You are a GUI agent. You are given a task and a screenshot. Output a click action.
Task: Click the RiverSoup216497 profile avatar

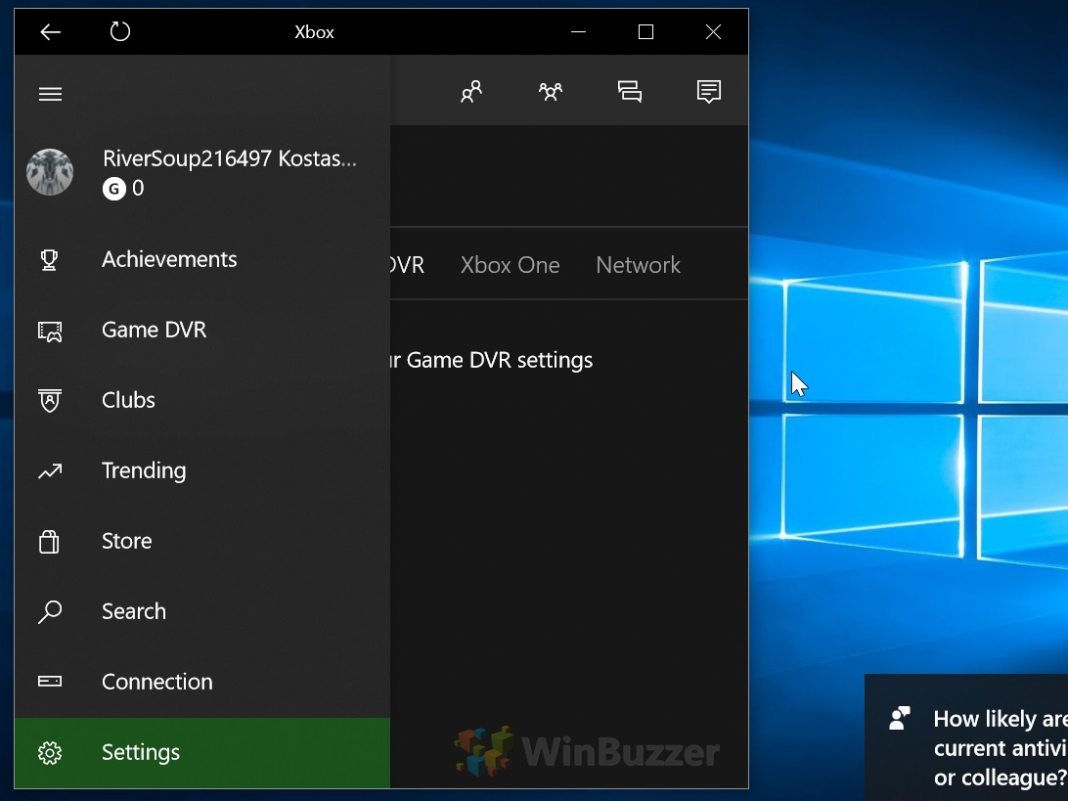coord(50,172)
